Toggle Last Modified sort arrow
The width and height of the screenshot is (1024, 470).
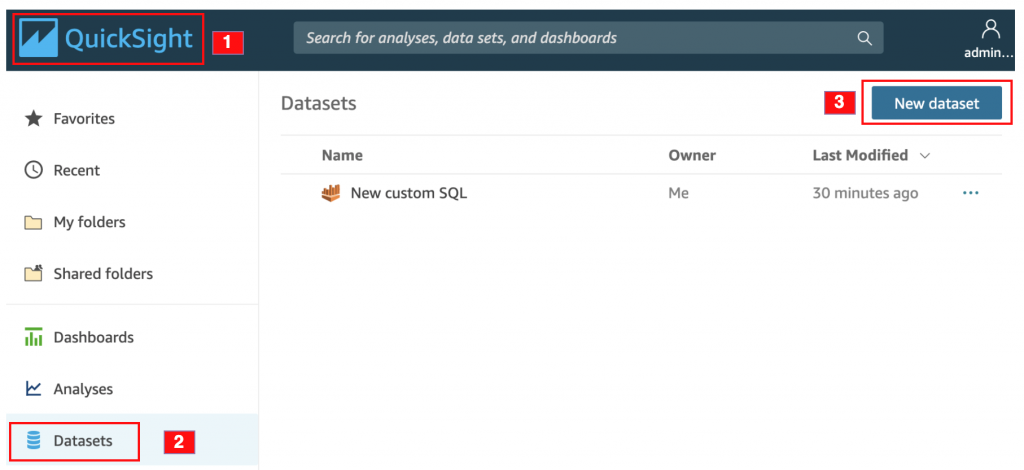click(924, 156)
